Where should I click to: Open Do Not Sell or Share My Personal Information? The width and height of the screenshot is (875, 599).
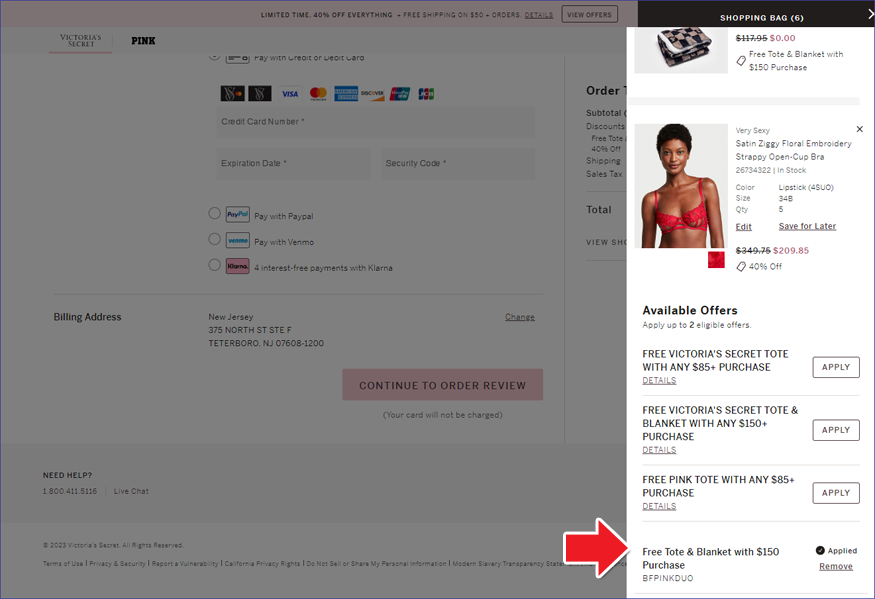[x=376, y=564]
